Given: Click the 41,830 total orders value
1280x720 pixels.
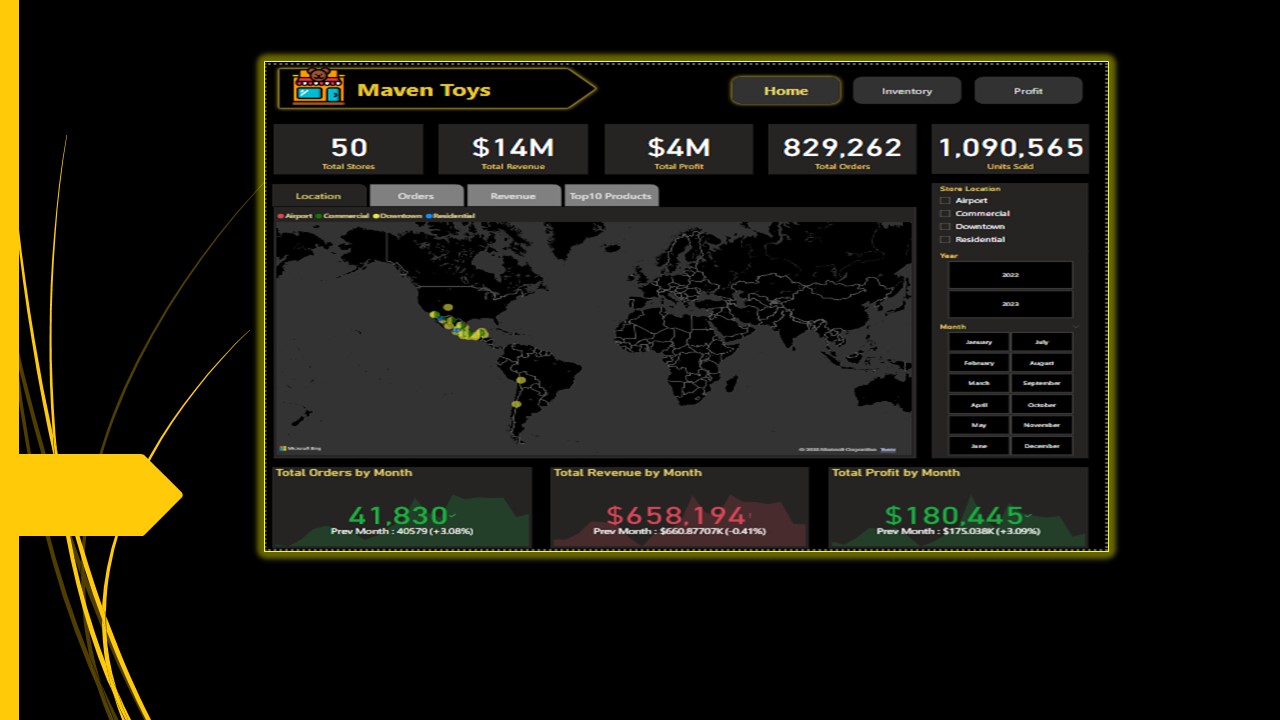Looking at the screenshot, I should (x=398, y=515).
